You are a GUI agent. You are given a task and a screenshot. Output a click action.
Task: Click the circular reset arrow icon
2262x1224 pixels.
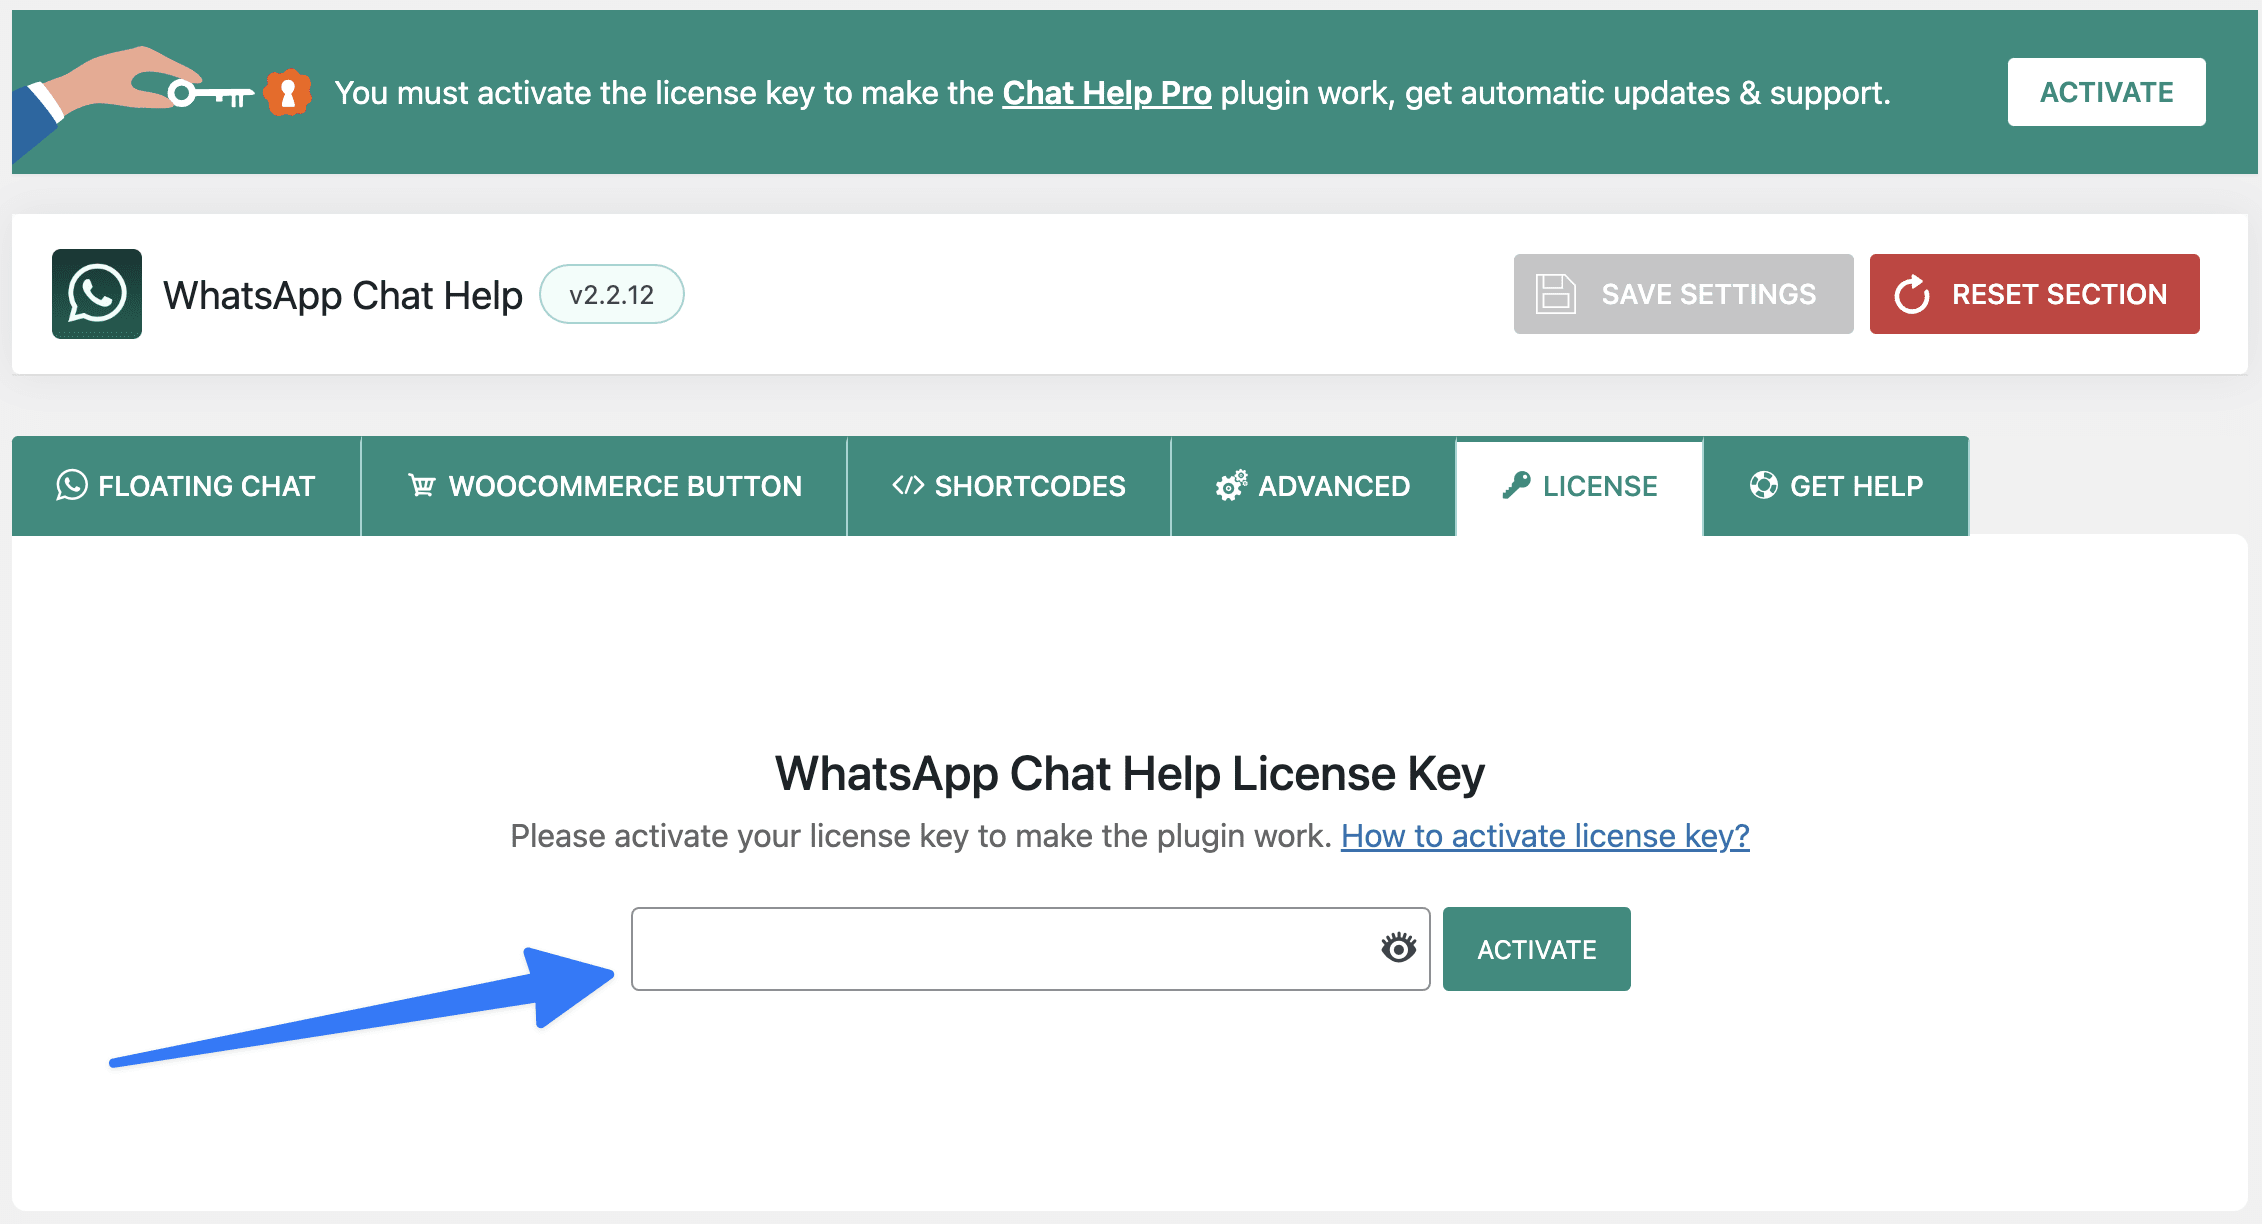point(1912,294)
